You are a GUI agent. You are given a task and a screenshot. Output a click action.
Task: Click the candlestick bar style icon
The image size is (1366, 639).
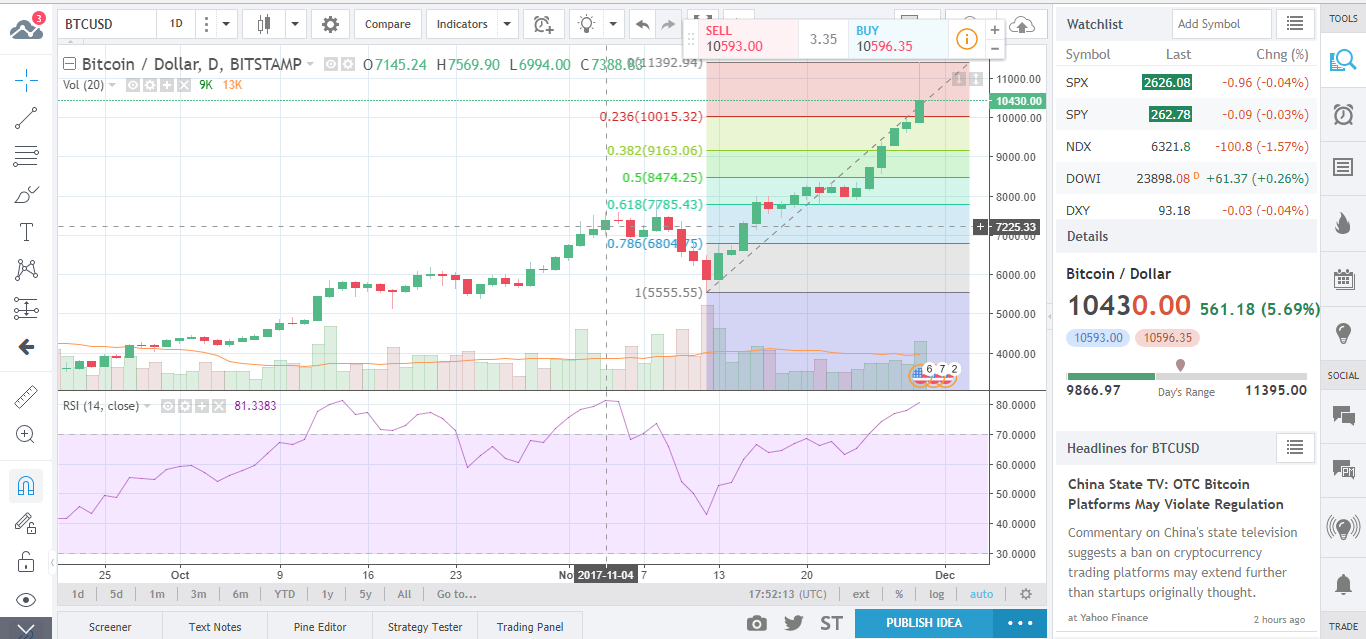point(264,24)
